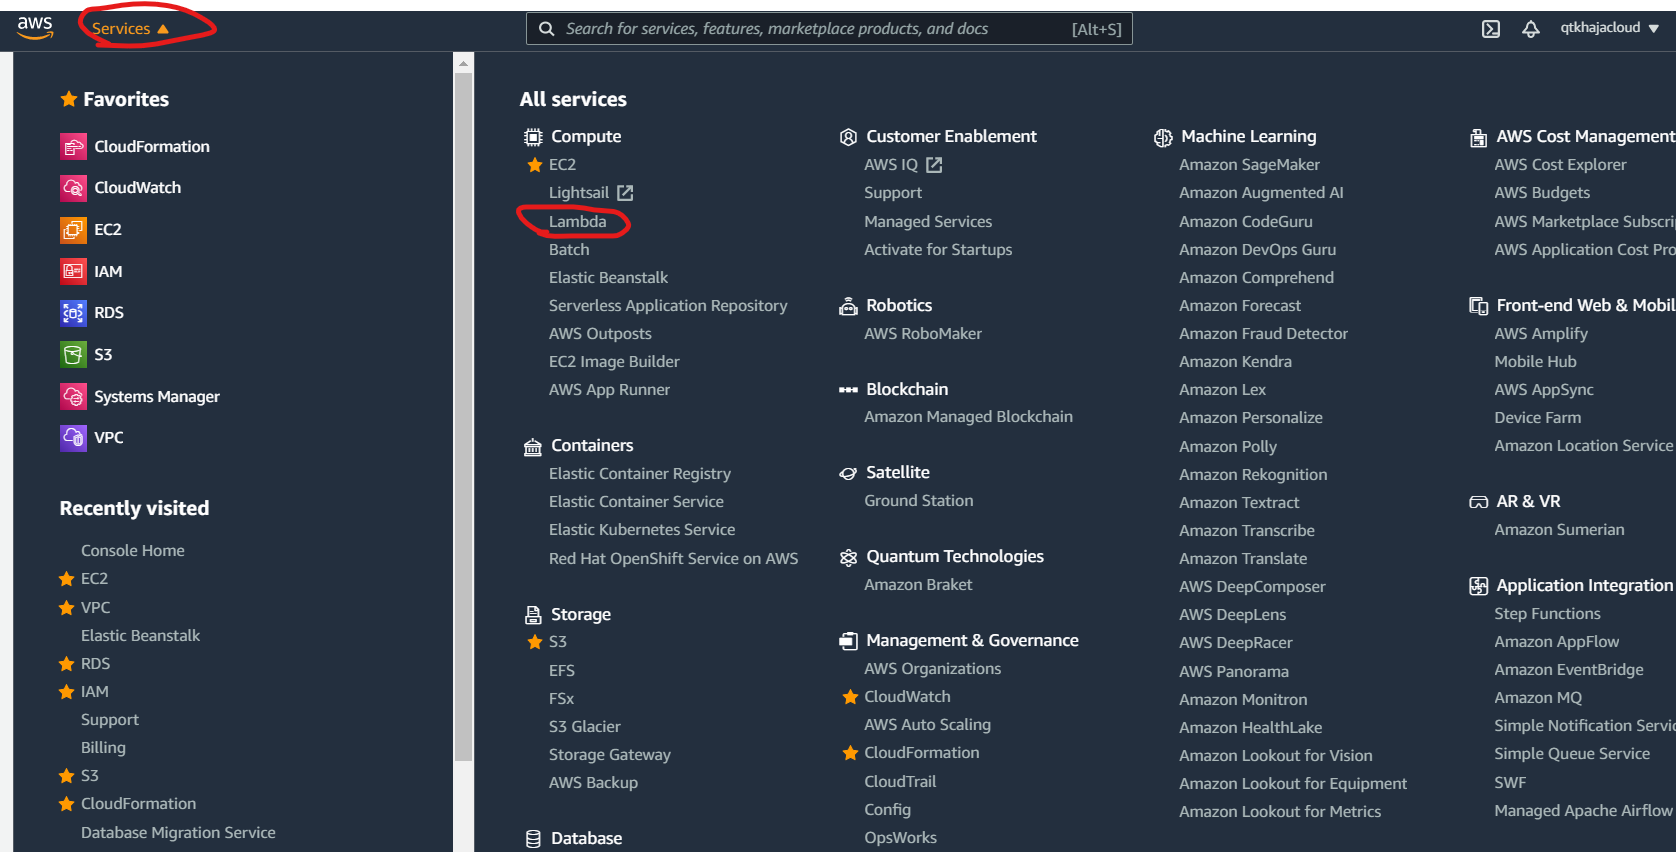The width and height of the screenshot is (1676, 852).
Task: Open Amazon Braket under Quantum Technologies
Action: click(x=918, y=585)
